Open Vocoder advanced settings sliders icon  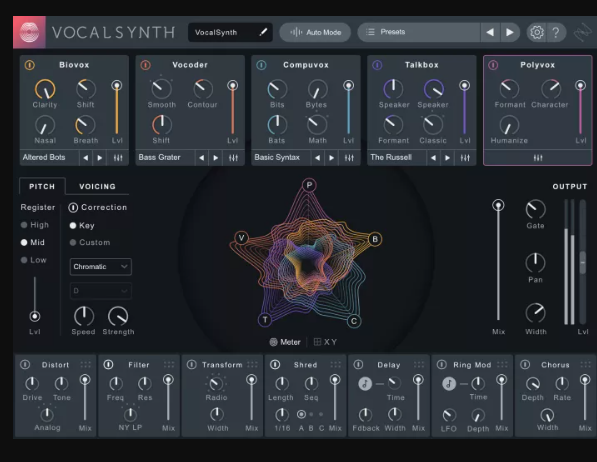click(233, 158)
